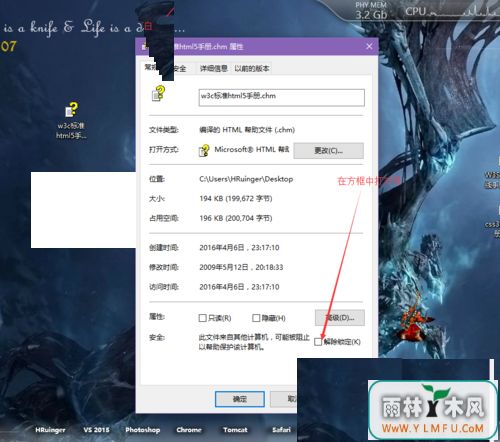Click the file icon beside the filename field
The height and width of the screenshot is (442, 500).
pyautogui.click(x=158, y=94)
